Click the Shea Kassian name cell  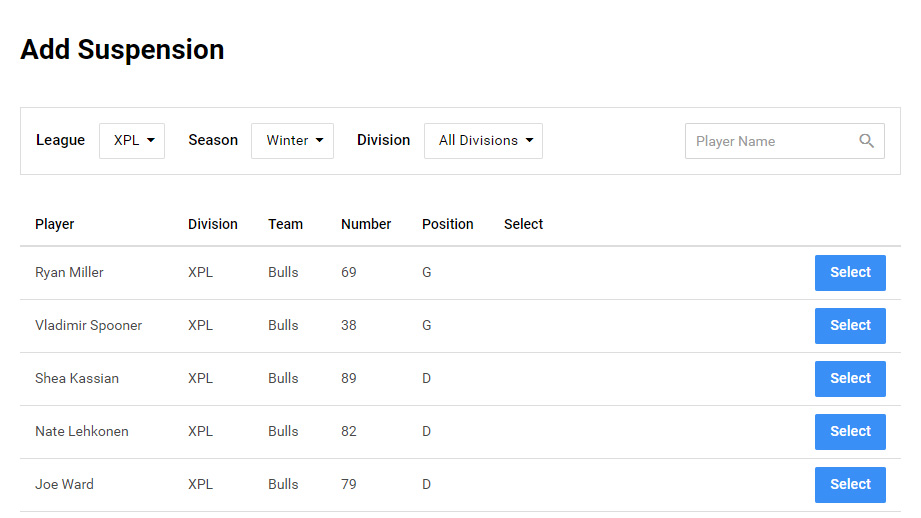tap(77, 378)
